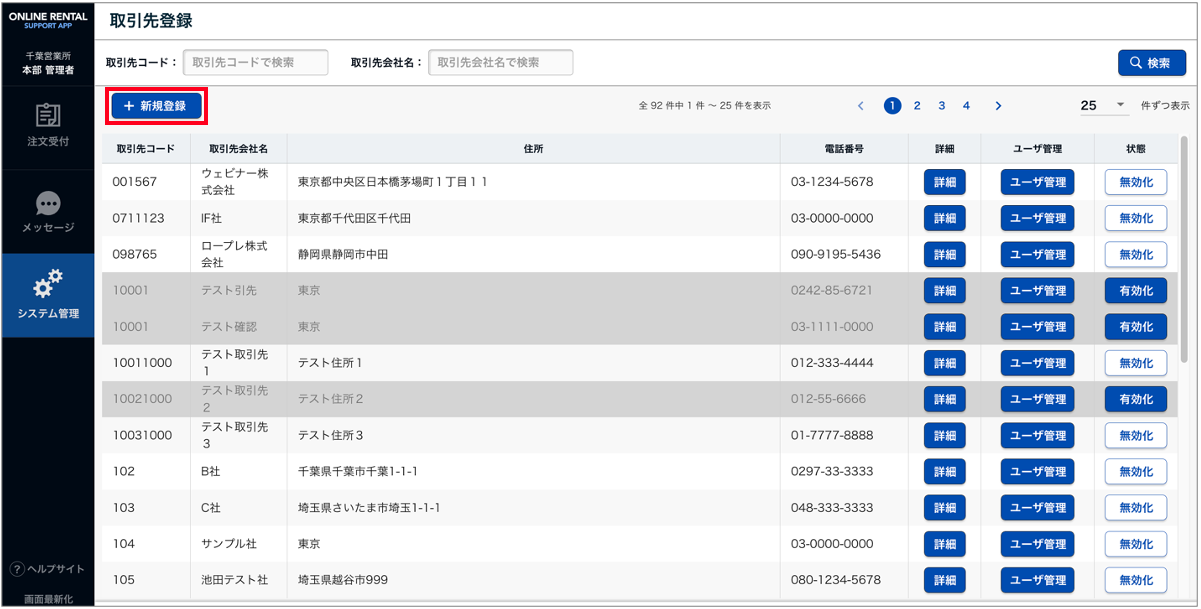Enable テスト取引先2 with 有効化 button
Viewport: 1201px width, 609px height.
[x=1135, y=399]
